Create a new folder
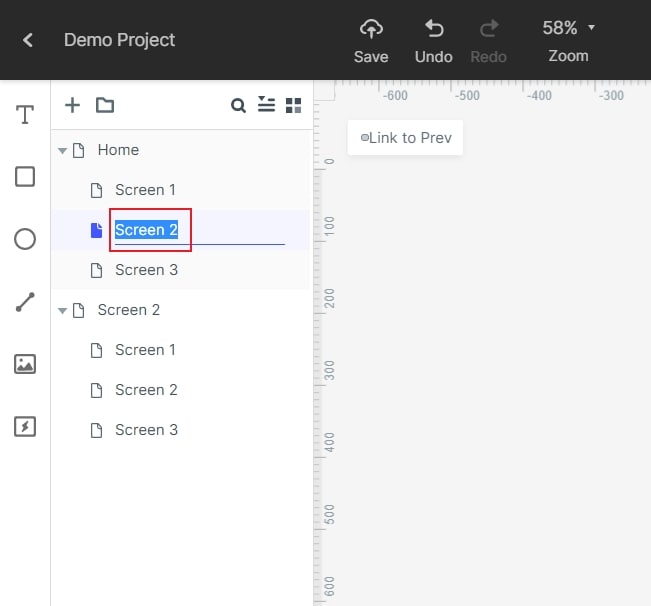Screen dimensions: 651x606 [105, 105]
